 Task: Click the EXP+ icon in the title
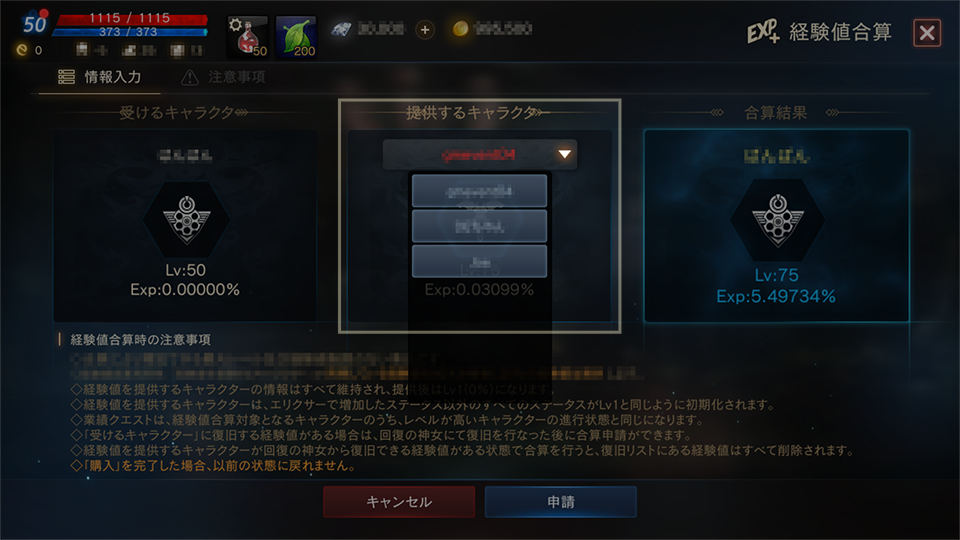coord(763,31)
